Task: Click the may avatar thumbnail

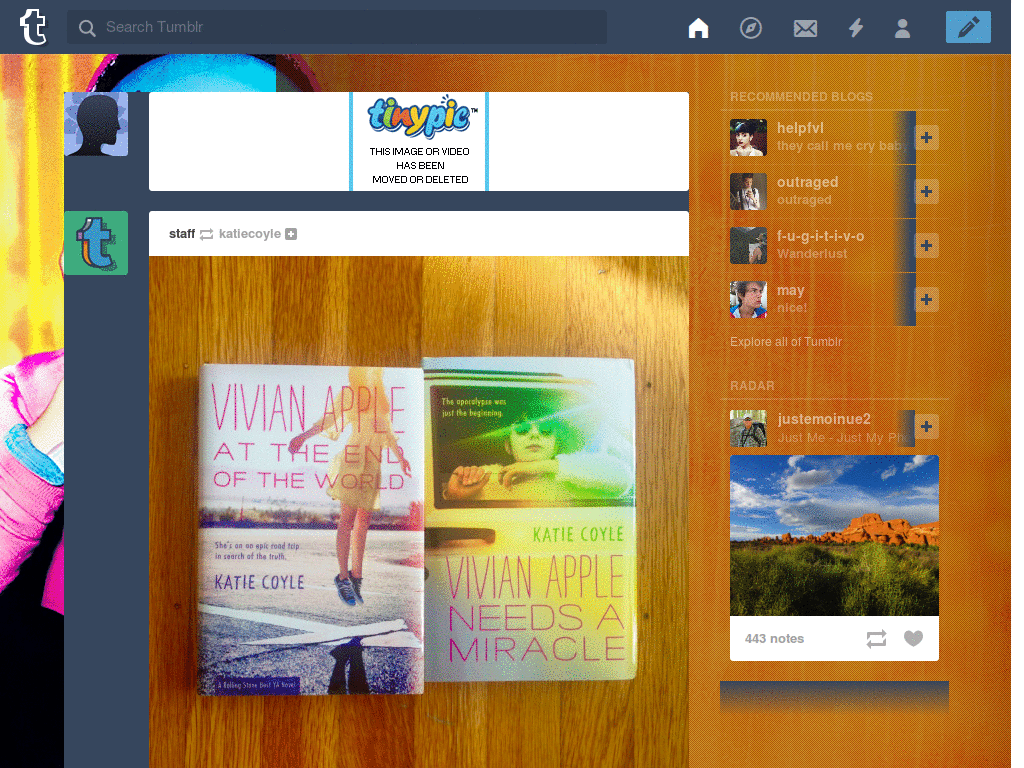Action: pos(748,299)
